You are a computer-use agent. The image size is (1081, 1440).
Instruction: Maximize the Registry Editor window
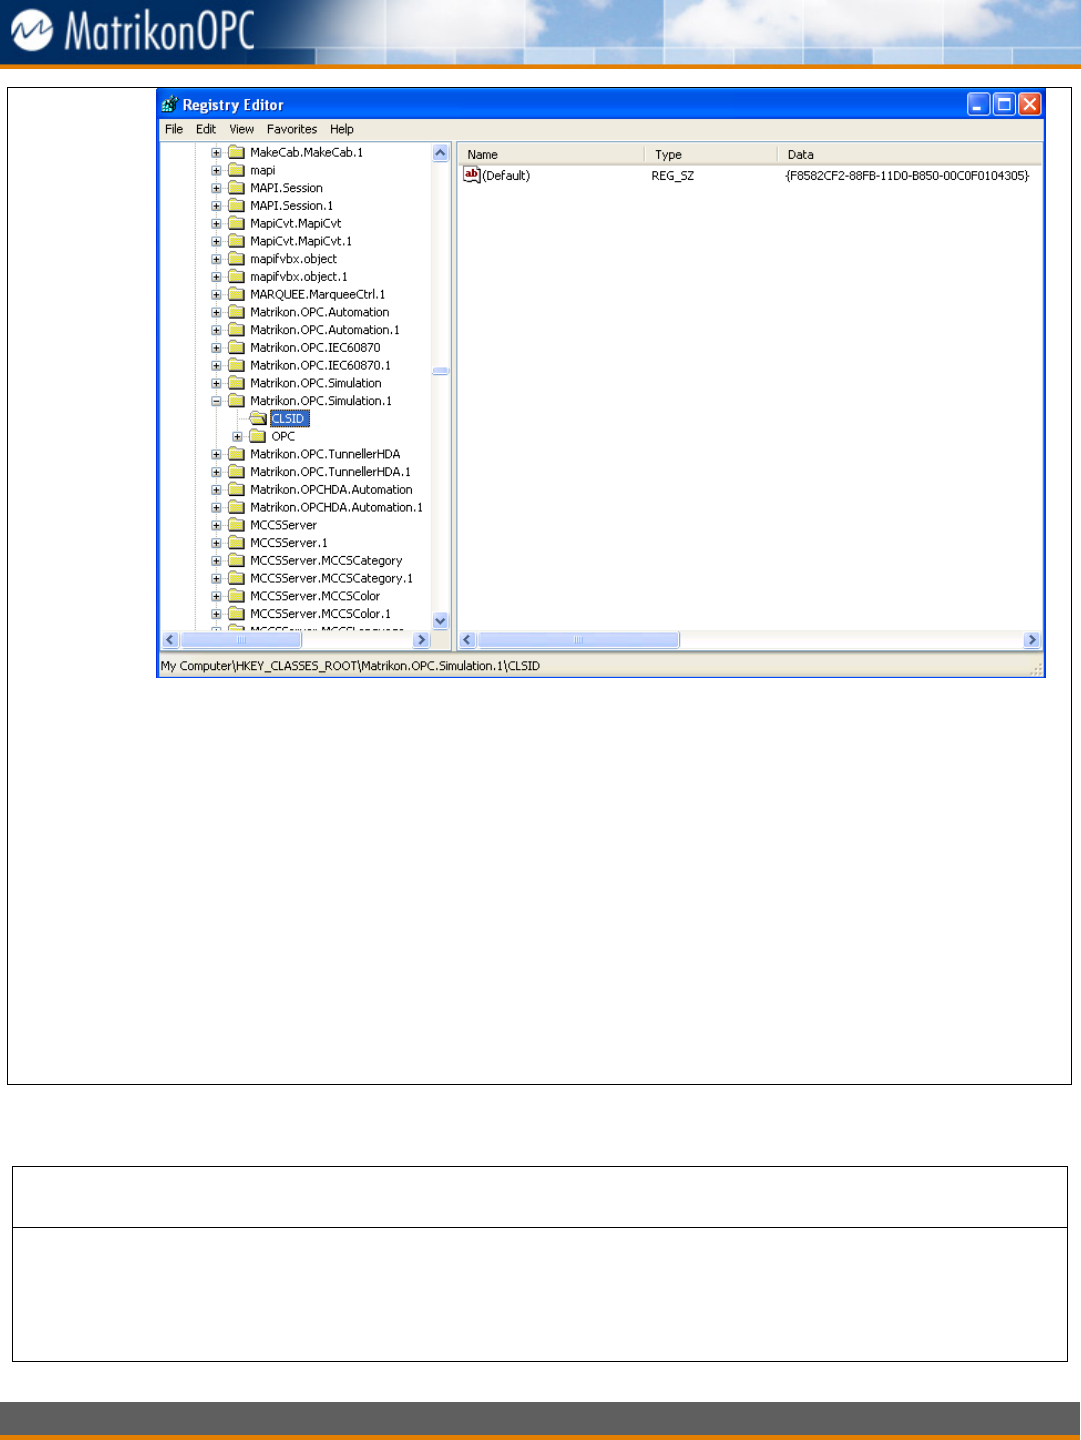(x=1004, y=104)
